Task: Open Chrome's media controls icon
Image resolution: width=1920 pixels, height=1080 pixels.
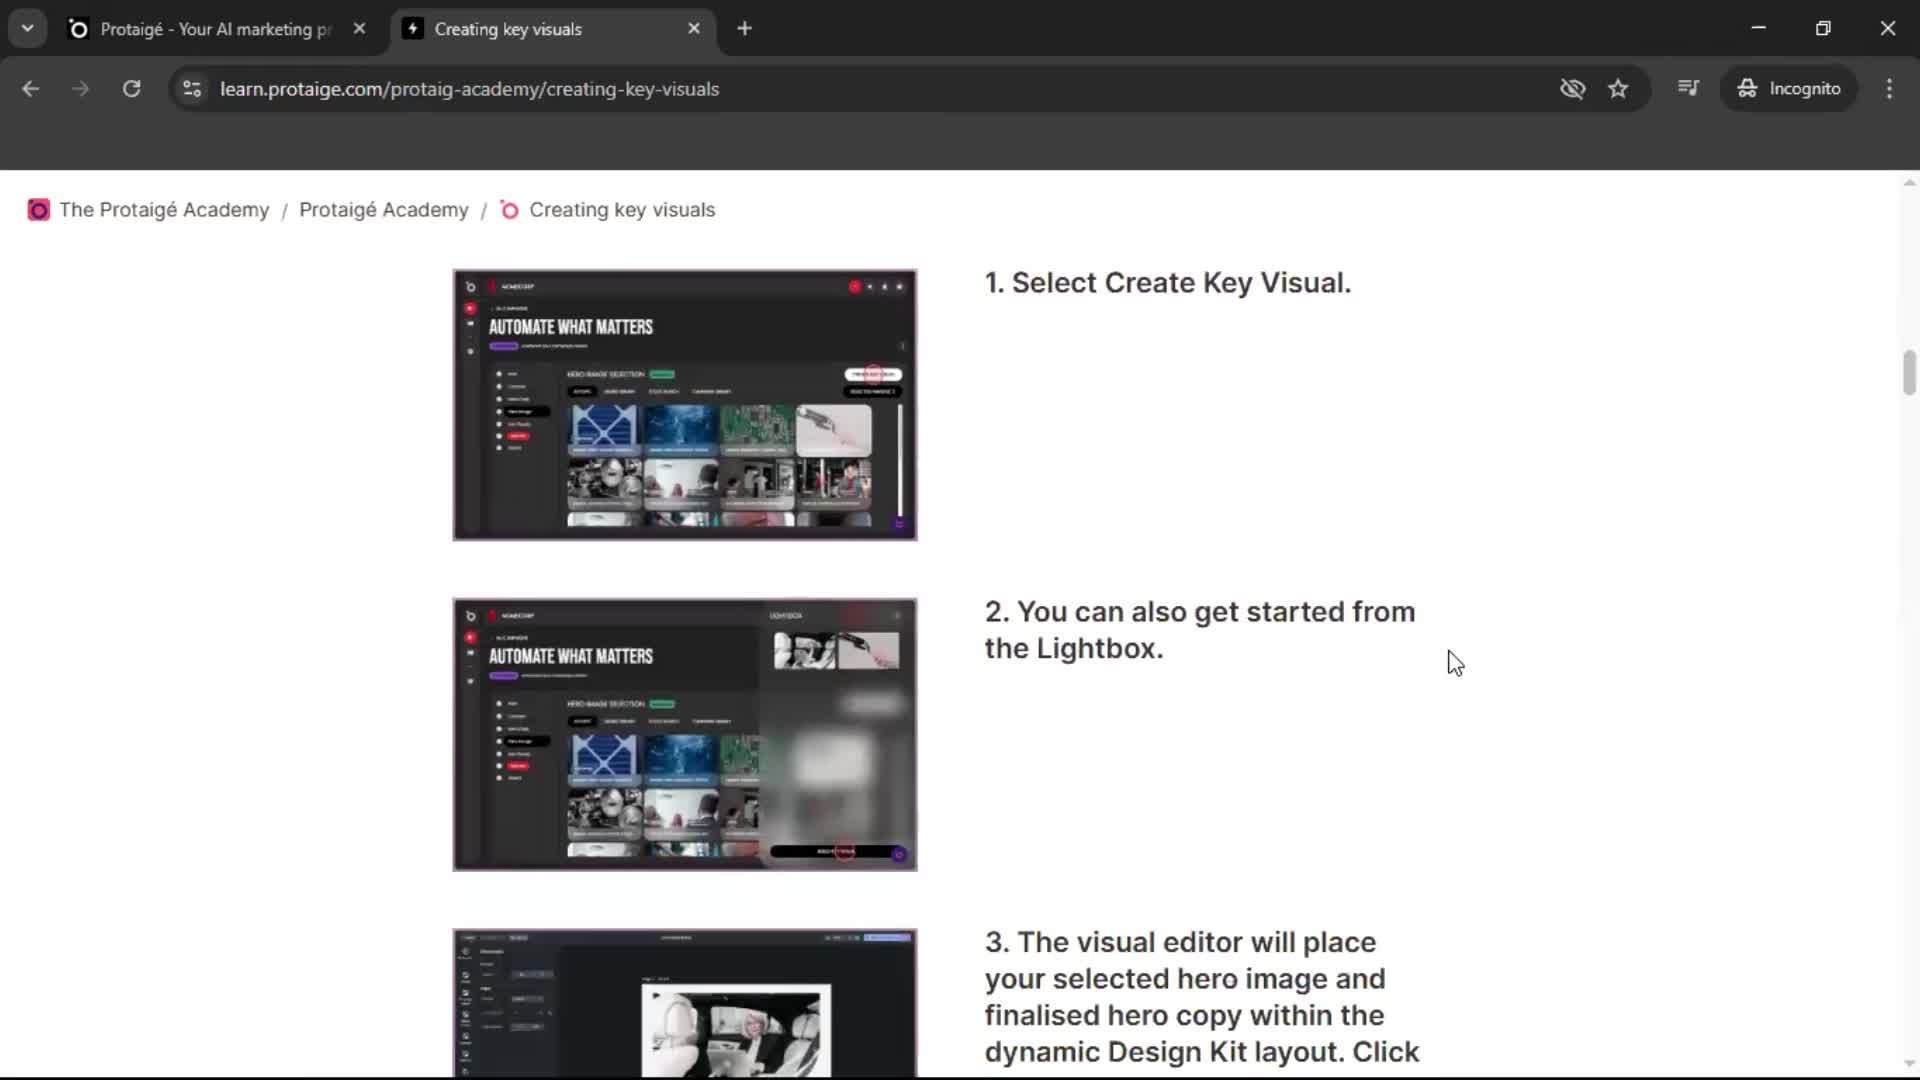Action: pos(1688,88)
